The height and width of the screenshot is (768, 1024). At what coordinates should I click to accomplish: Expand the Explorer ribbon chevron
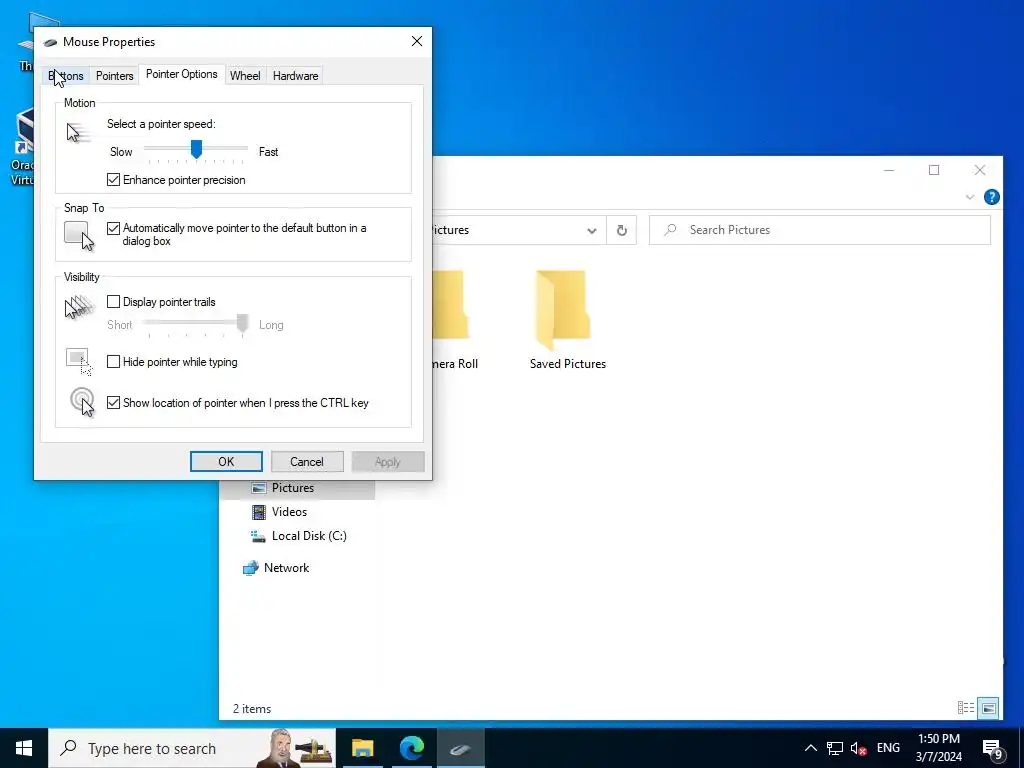tap(970, 197)
